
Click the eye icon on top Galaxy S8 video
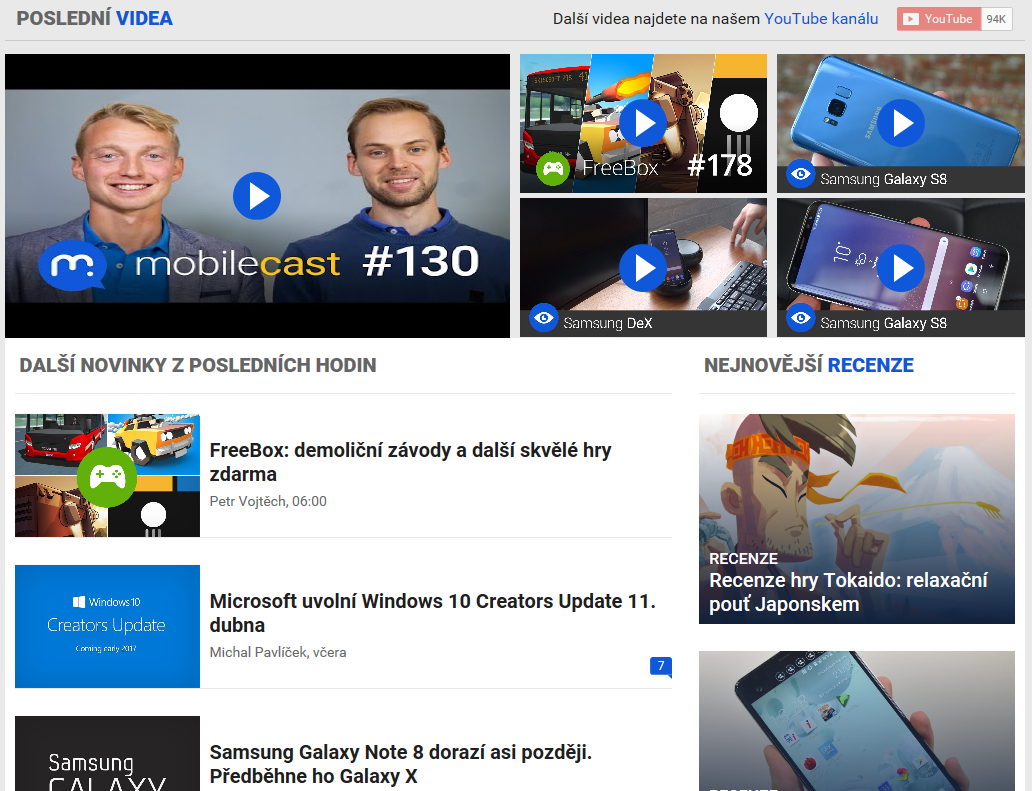(800, 174)
